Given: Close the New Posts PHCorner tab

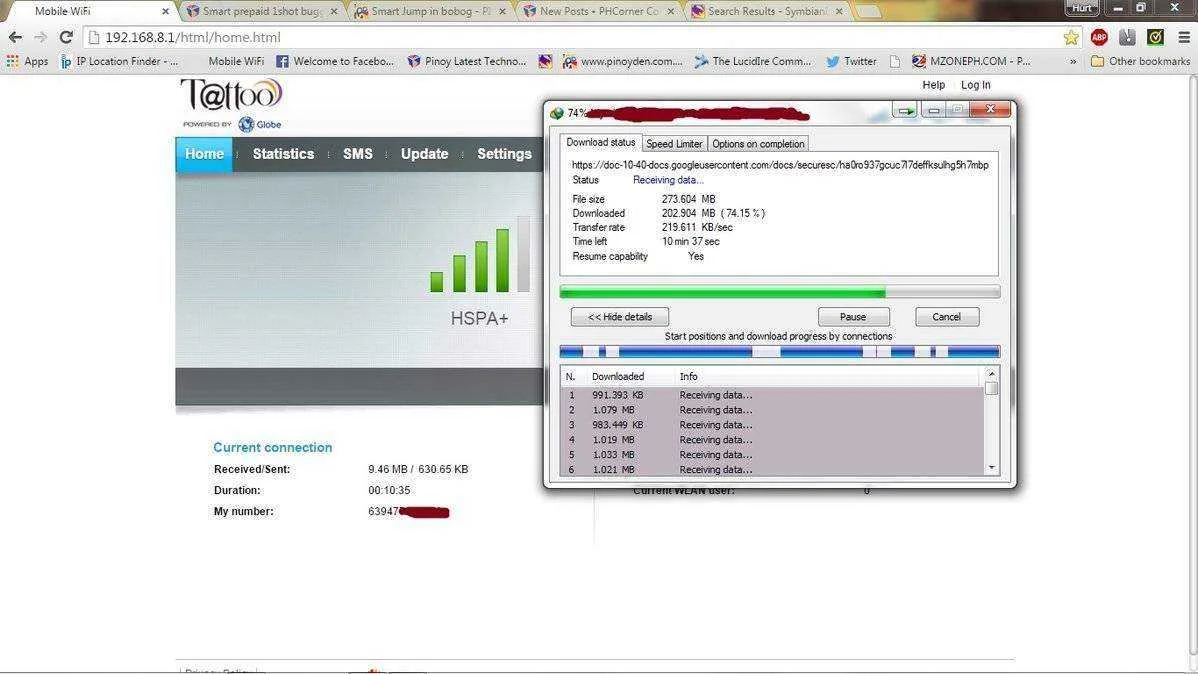Looking at the screenshot, I should coord(671,11).
